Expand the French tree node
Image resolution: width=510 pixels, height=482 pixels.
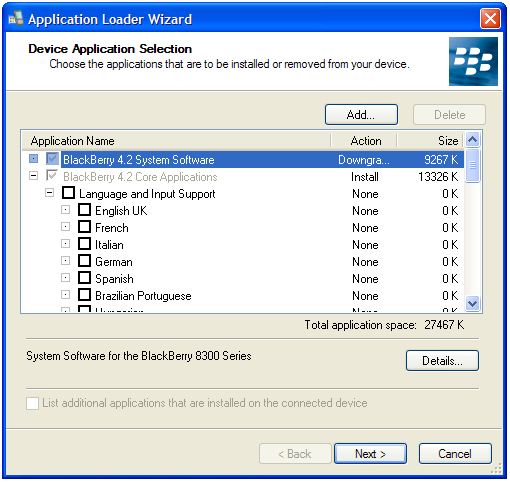click(x=65, y=227)
